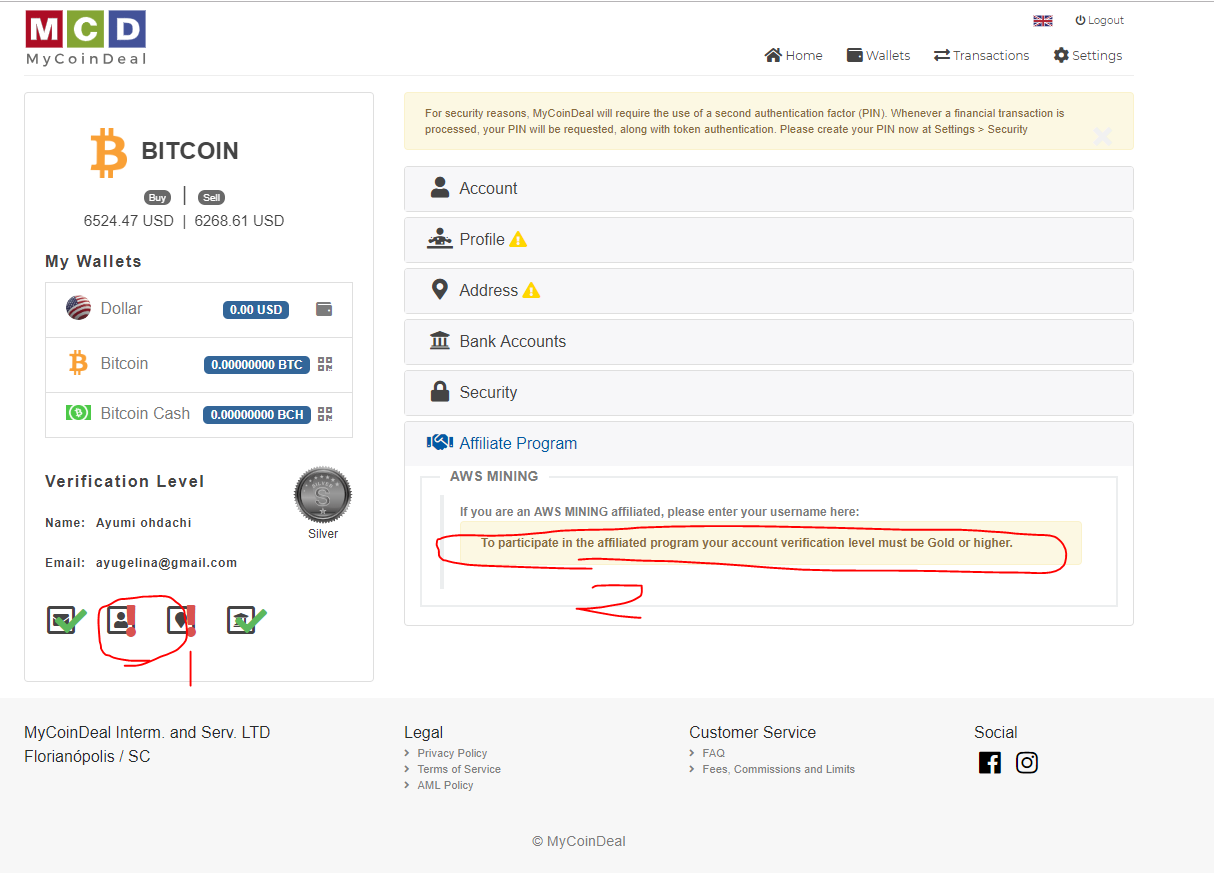Click the address verification warning icon
Image resolution: width=1214 pixels, height=873 pixels.
(x=181, y=620)
